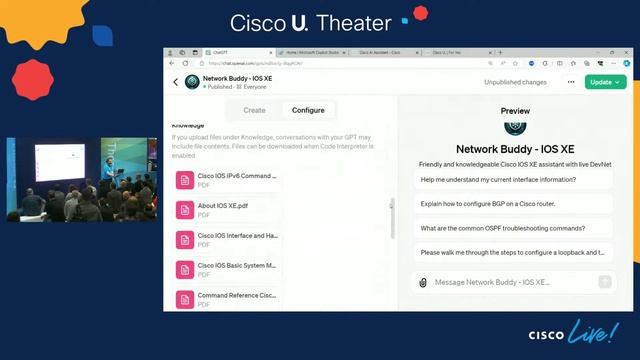This screenshot has height=360, width=640.
Task: Switch to the Cisco U. browser tab
Action: [457, 53]
